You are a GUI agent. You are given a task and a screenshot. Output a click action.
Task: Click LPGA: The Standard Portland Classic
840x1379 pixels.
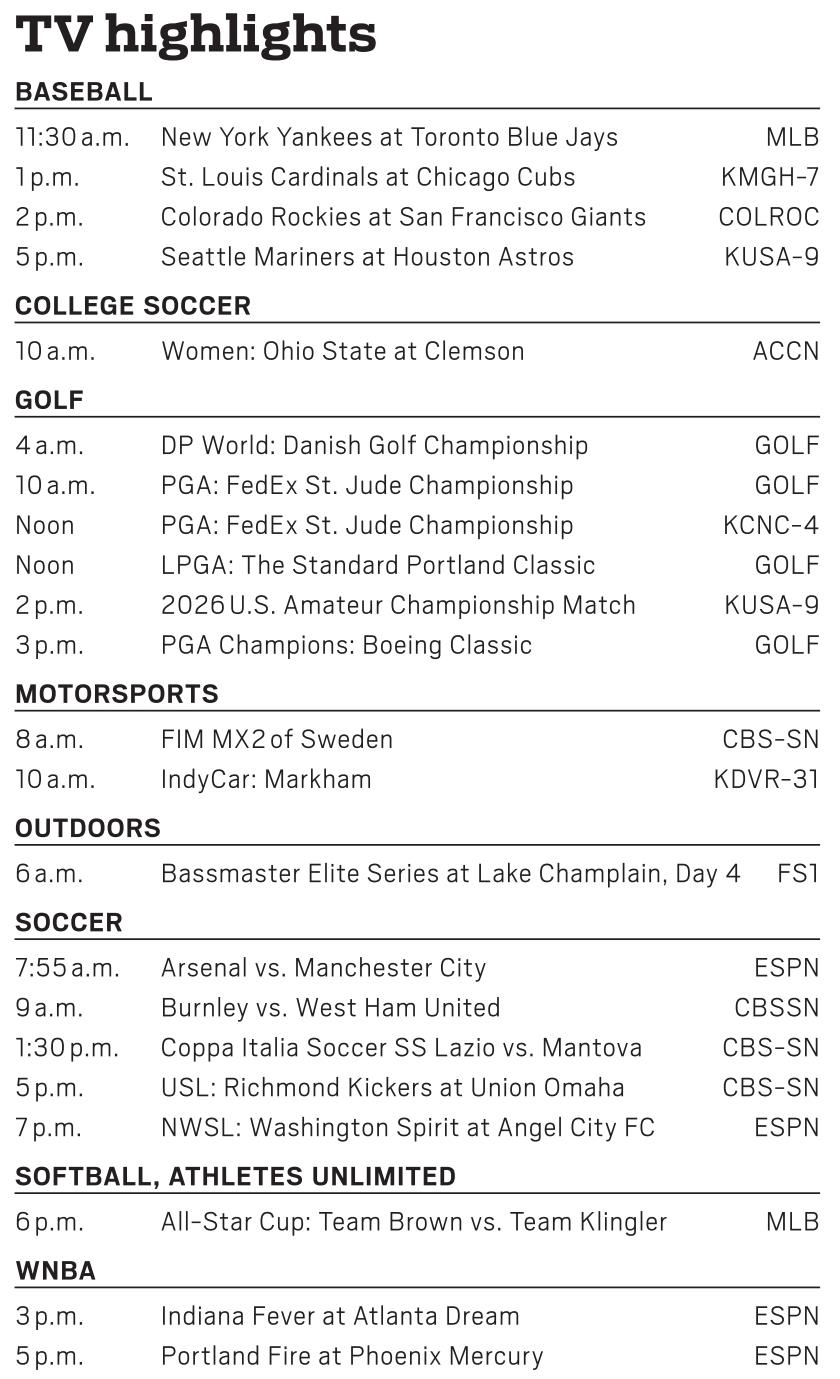pos(378,565)
